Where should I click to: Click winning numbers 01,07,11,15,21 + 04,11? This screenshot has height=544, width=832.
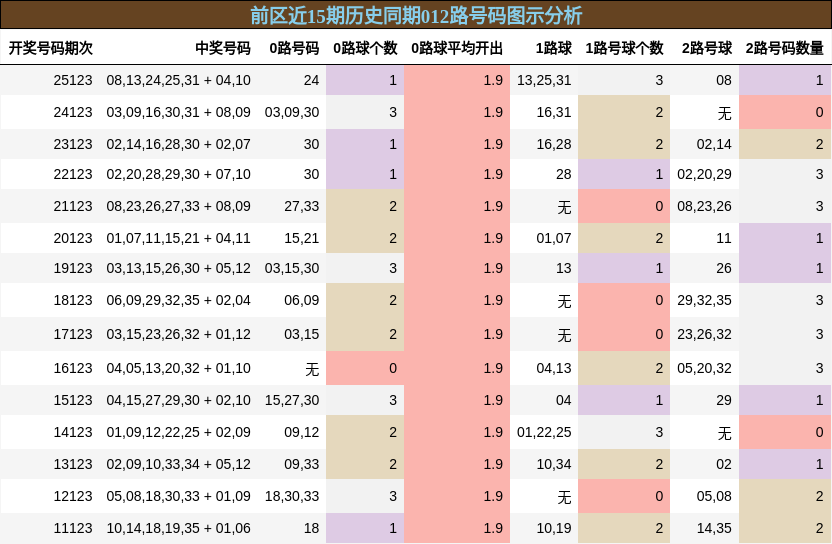178,238
